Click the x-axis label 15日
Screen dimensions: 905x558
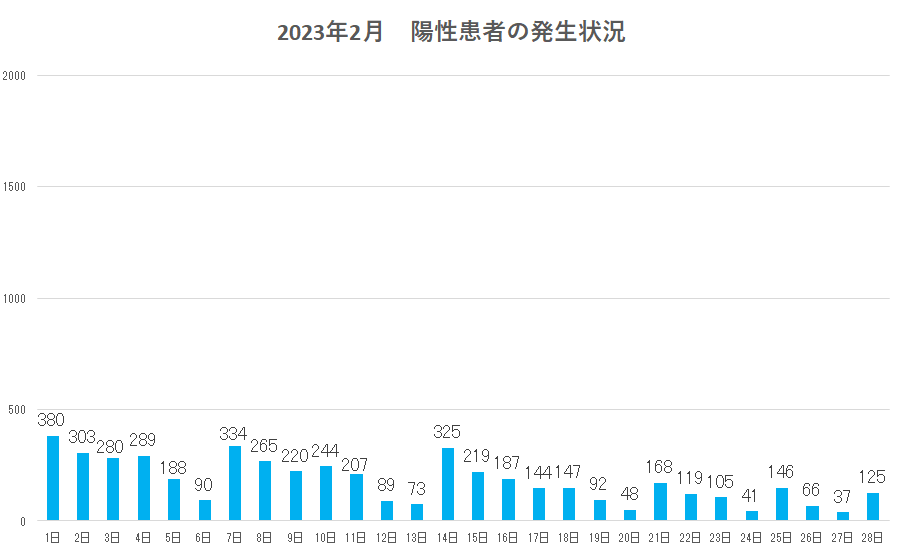(x=477, y=538)
